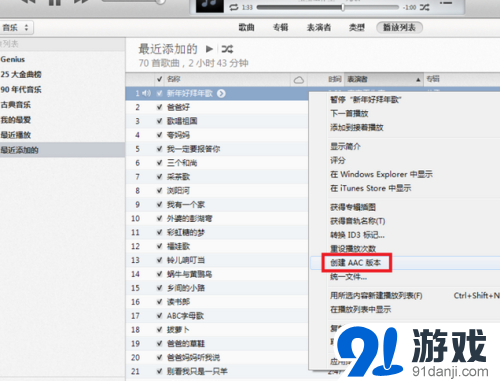The width and height of the screenshot is (500, 381).
Task: Select the song row 福娃歌
Action: coord(217,246)
